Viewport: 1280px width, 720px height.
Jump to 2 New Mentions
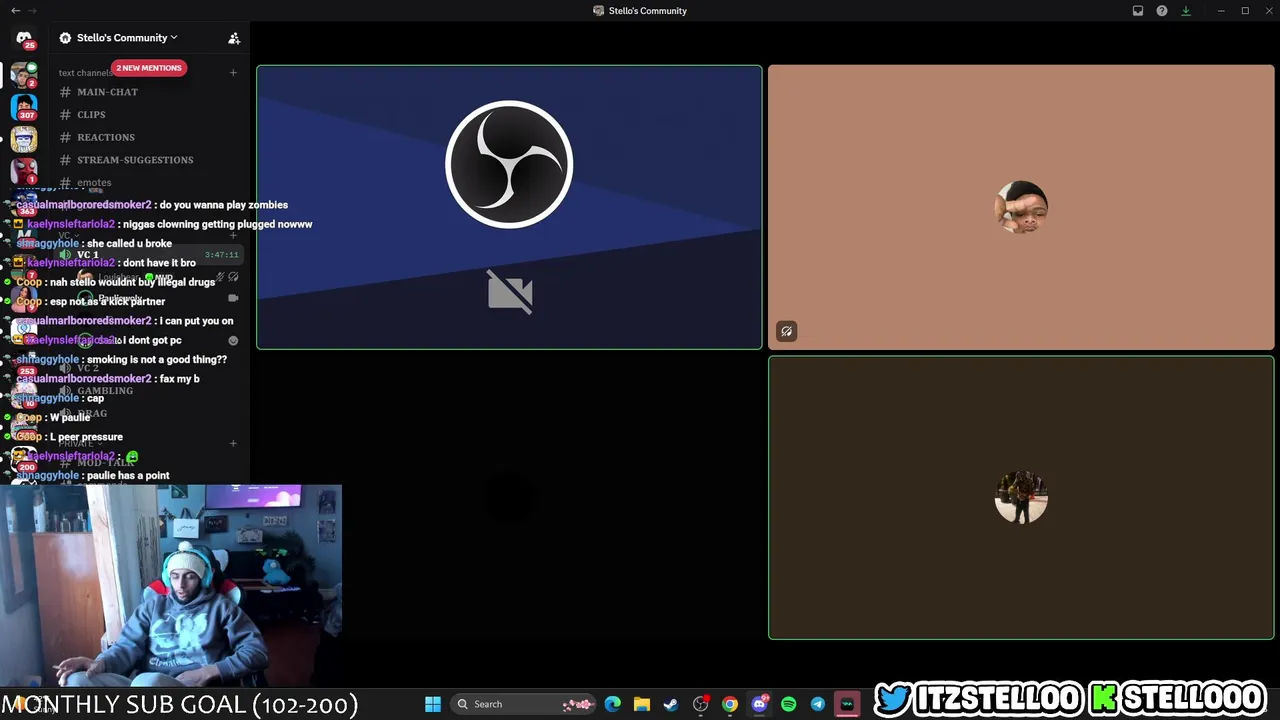tap(149, 68)
